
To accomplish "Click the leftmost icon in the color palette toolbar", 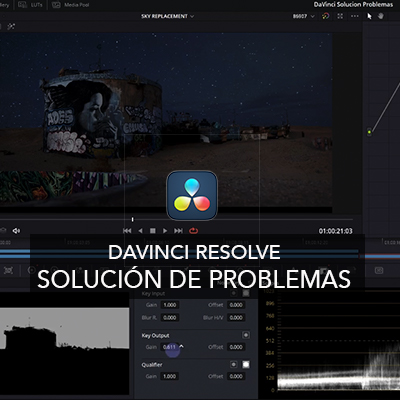I will [x=8, y=270].
